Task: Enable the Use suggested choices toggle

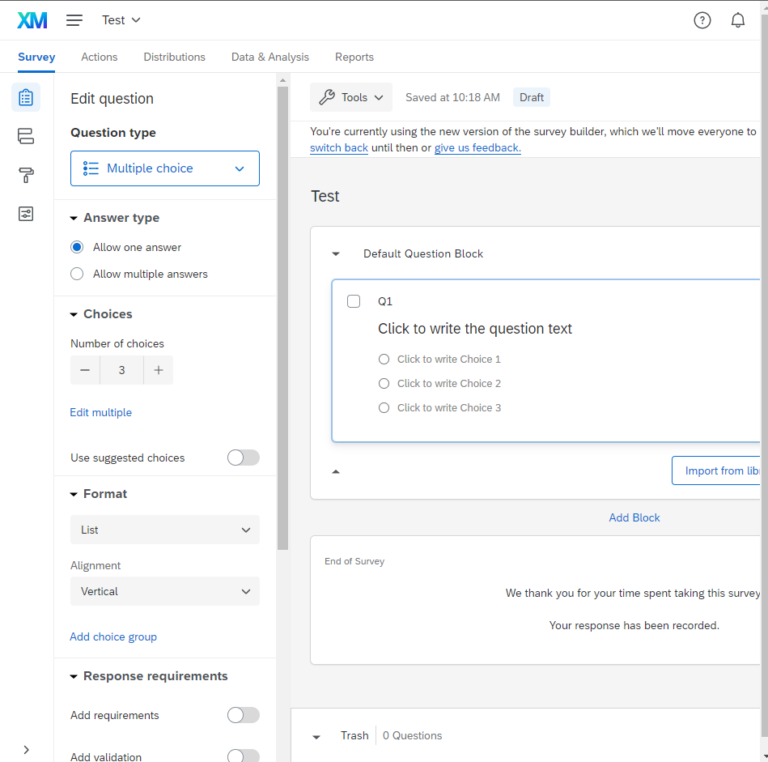Action: 243,458
